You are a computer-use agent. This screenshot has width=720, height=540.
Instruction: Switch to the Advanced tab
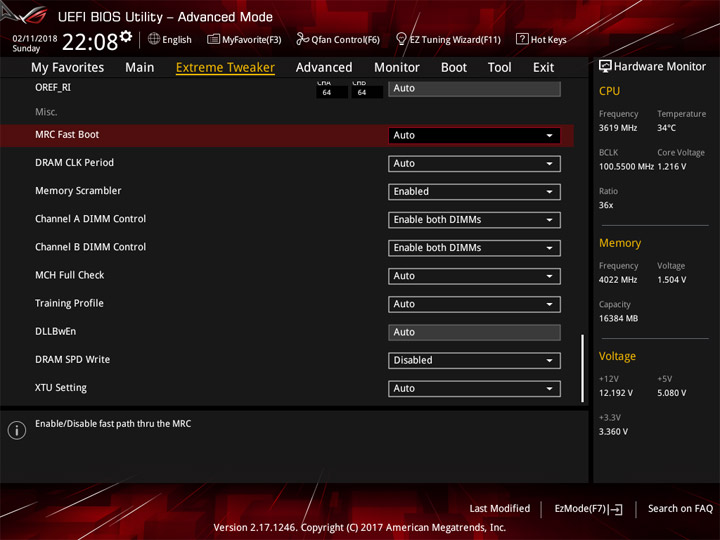324,68
